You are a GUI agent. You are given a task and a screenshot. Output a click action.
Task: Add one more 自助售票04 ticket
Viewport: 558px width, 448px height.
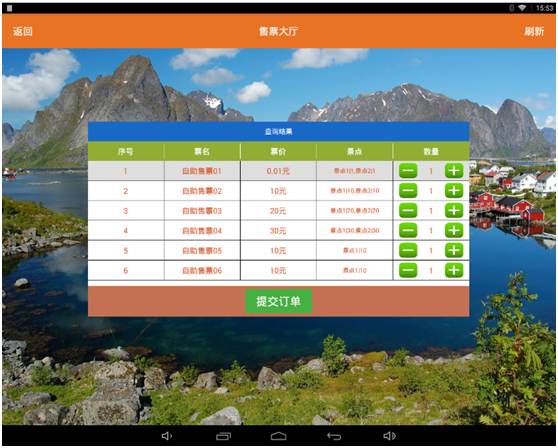click(454, 231)
